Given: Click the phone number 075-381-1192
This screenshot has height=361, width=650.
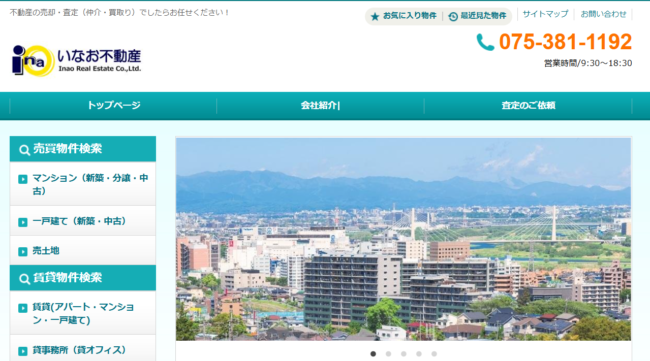Looking at the screenshot, I should [565, 42].
